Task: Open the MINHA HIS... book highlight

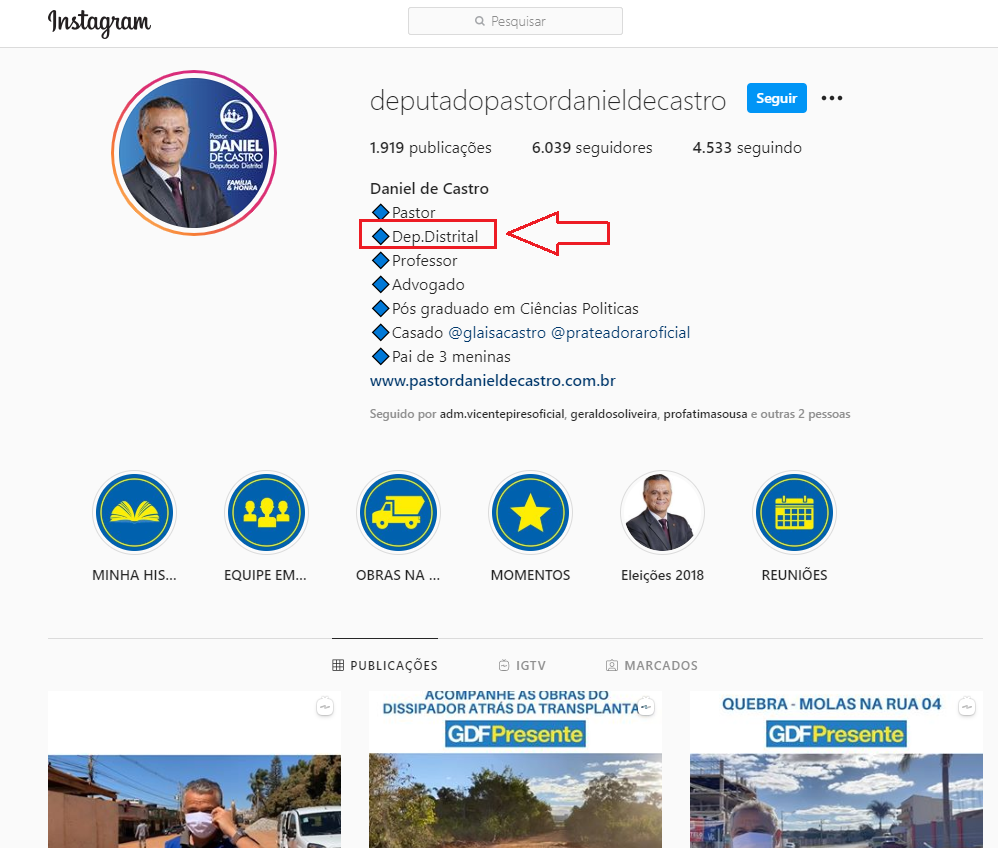Action: point(134,513)
